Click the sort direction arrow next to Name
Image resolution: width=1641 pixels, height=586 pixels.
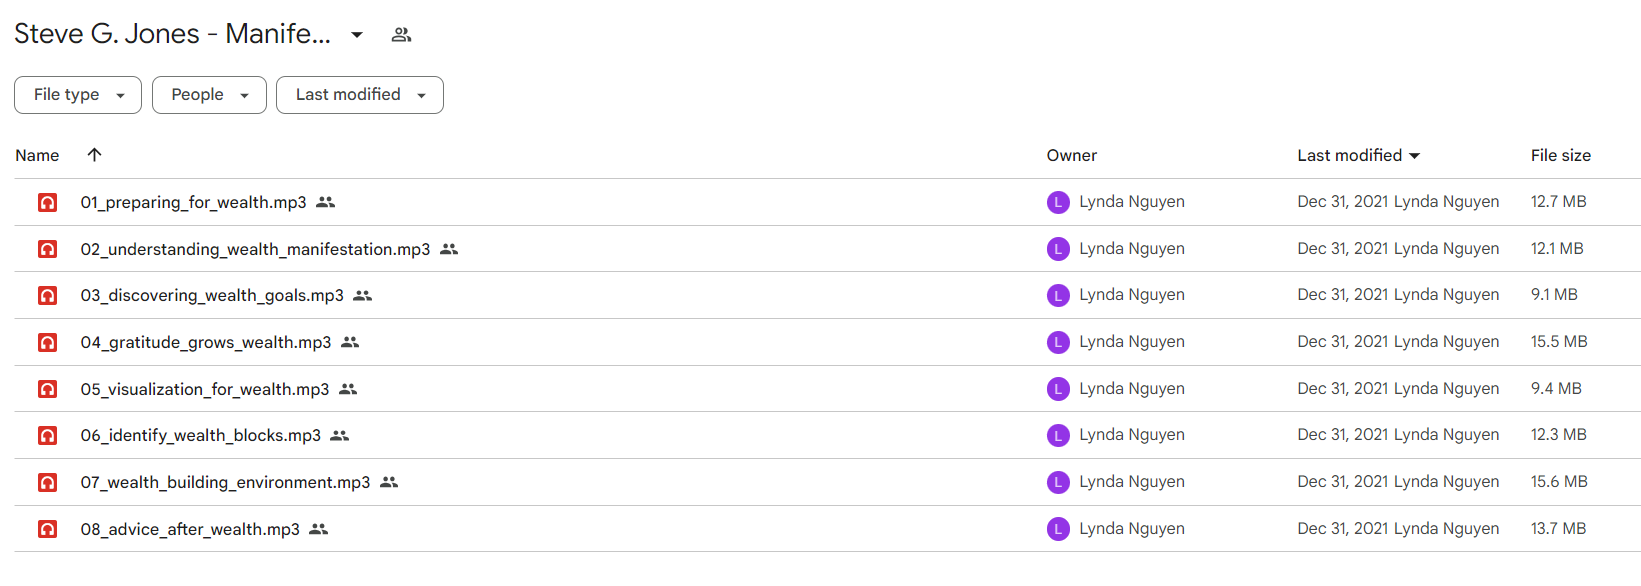[94, 155]
